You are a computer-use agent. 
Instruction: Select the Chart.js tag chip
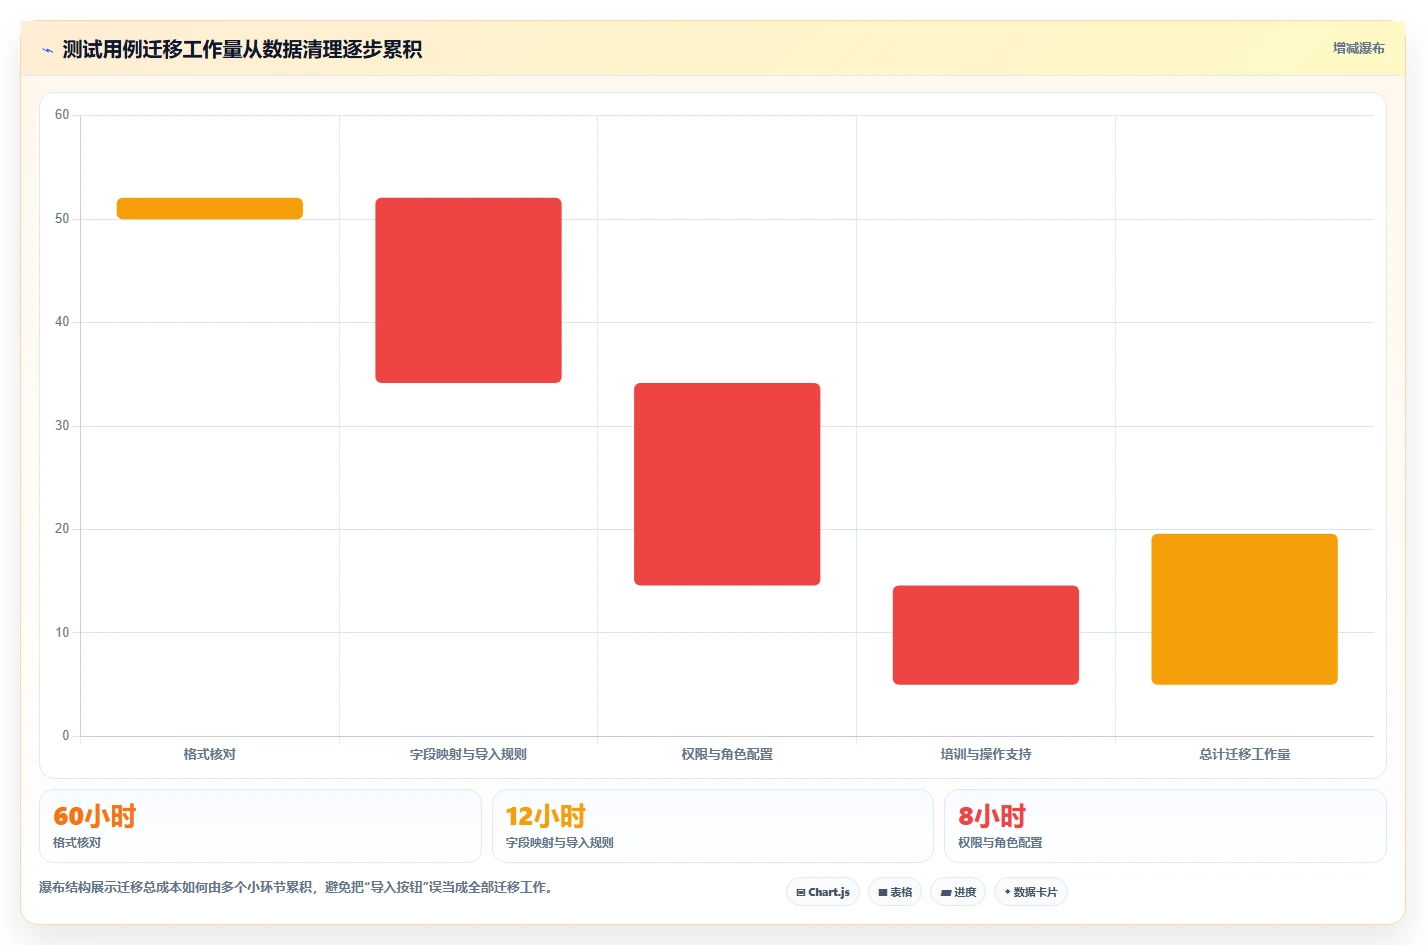pyautogui.click(x=823, y=892)
